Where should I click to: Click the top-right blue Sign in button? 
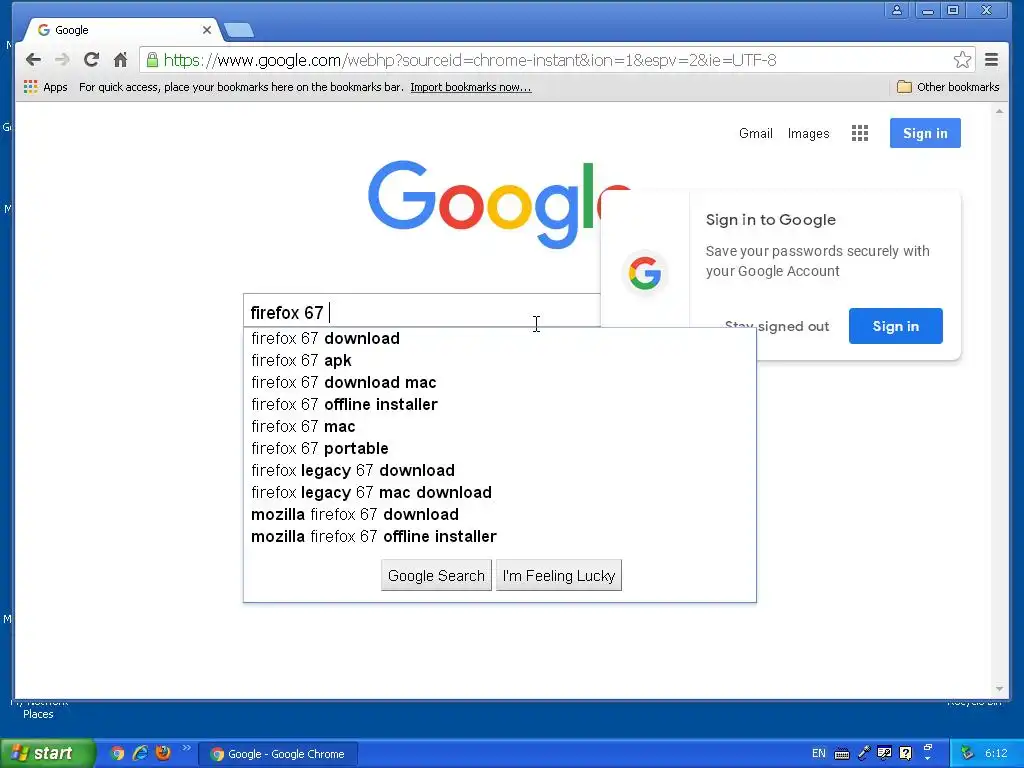pos(925,133)
